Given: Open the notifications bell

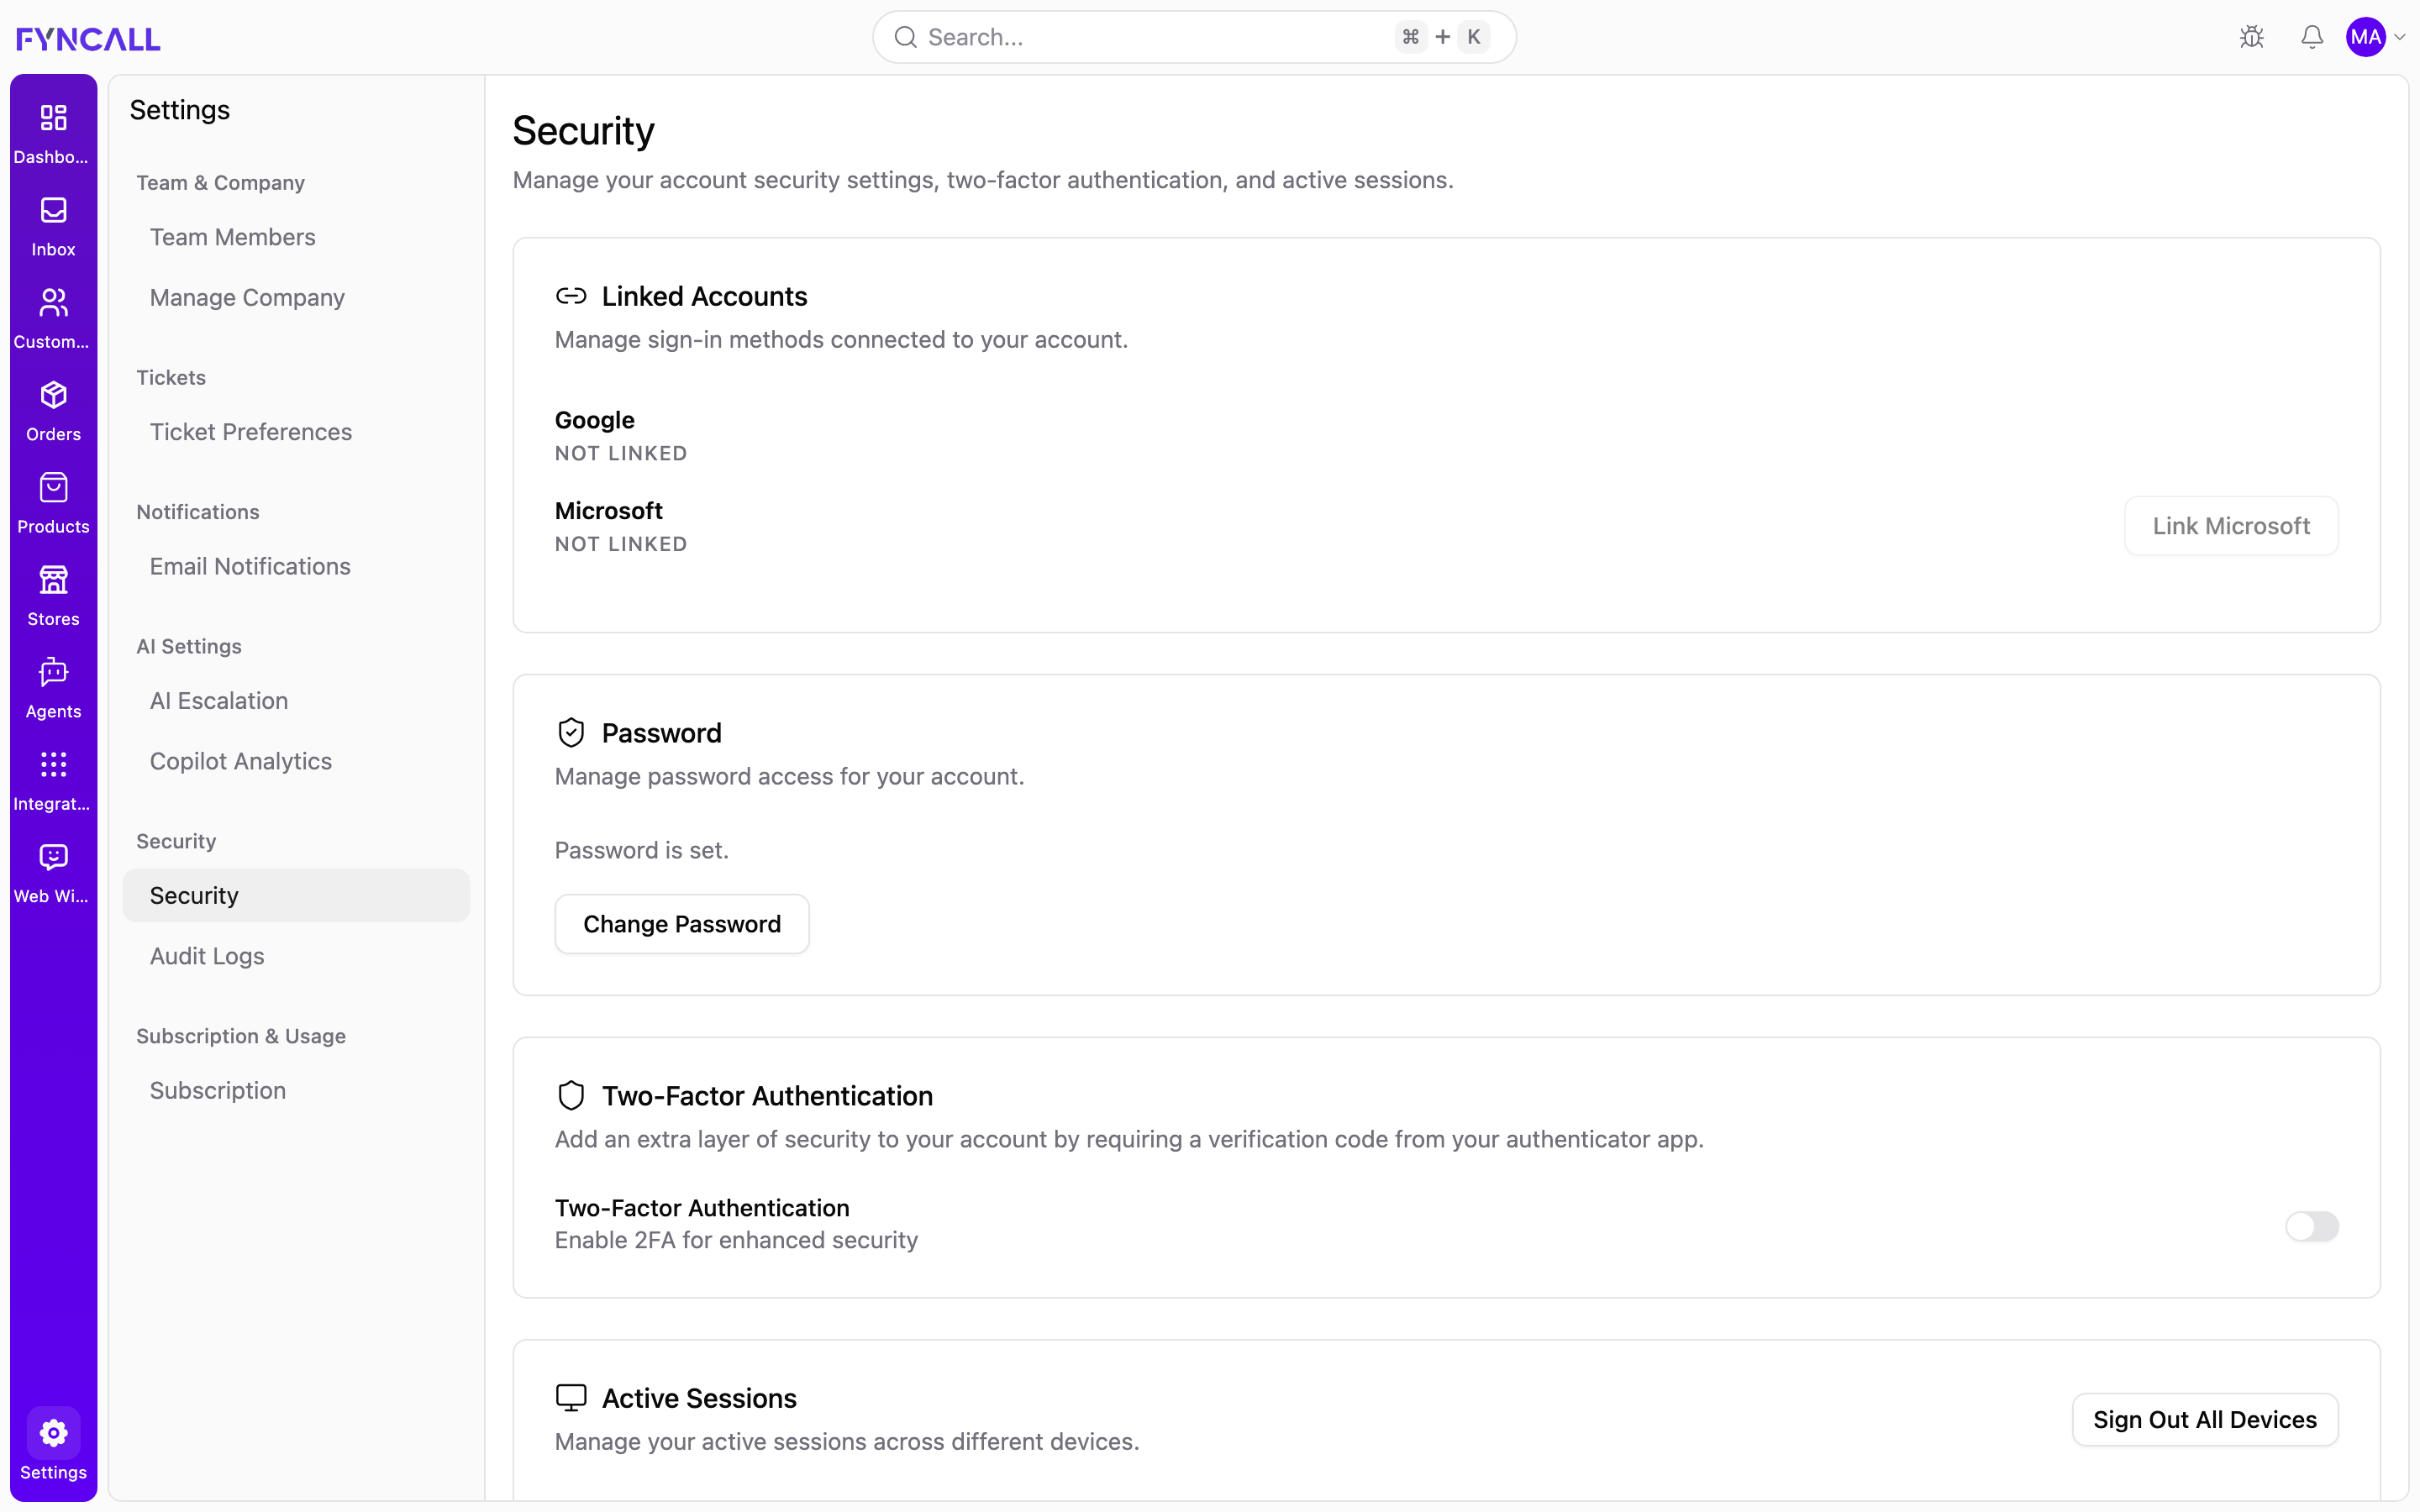Looking at the screenshot, I should [x=2312, y=37].
